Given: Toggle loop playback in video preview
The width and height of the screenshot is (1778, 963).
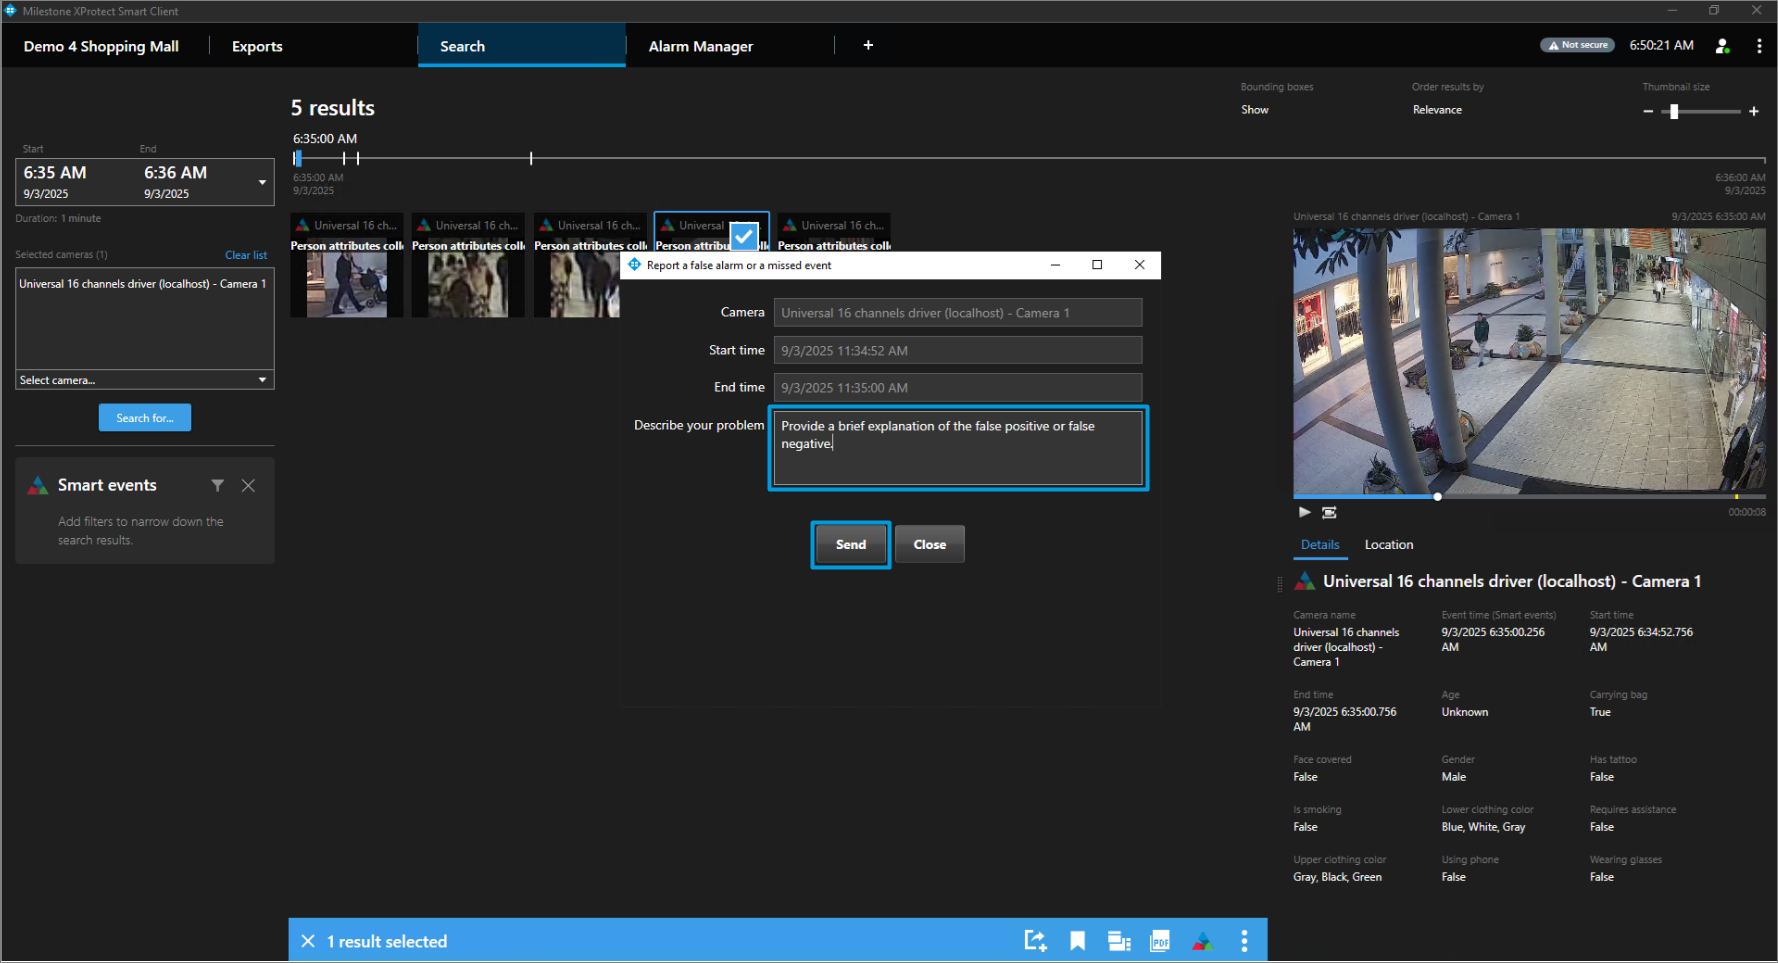Looking at the screenshot, I should pyautogui.click(x=1329, y=512).
